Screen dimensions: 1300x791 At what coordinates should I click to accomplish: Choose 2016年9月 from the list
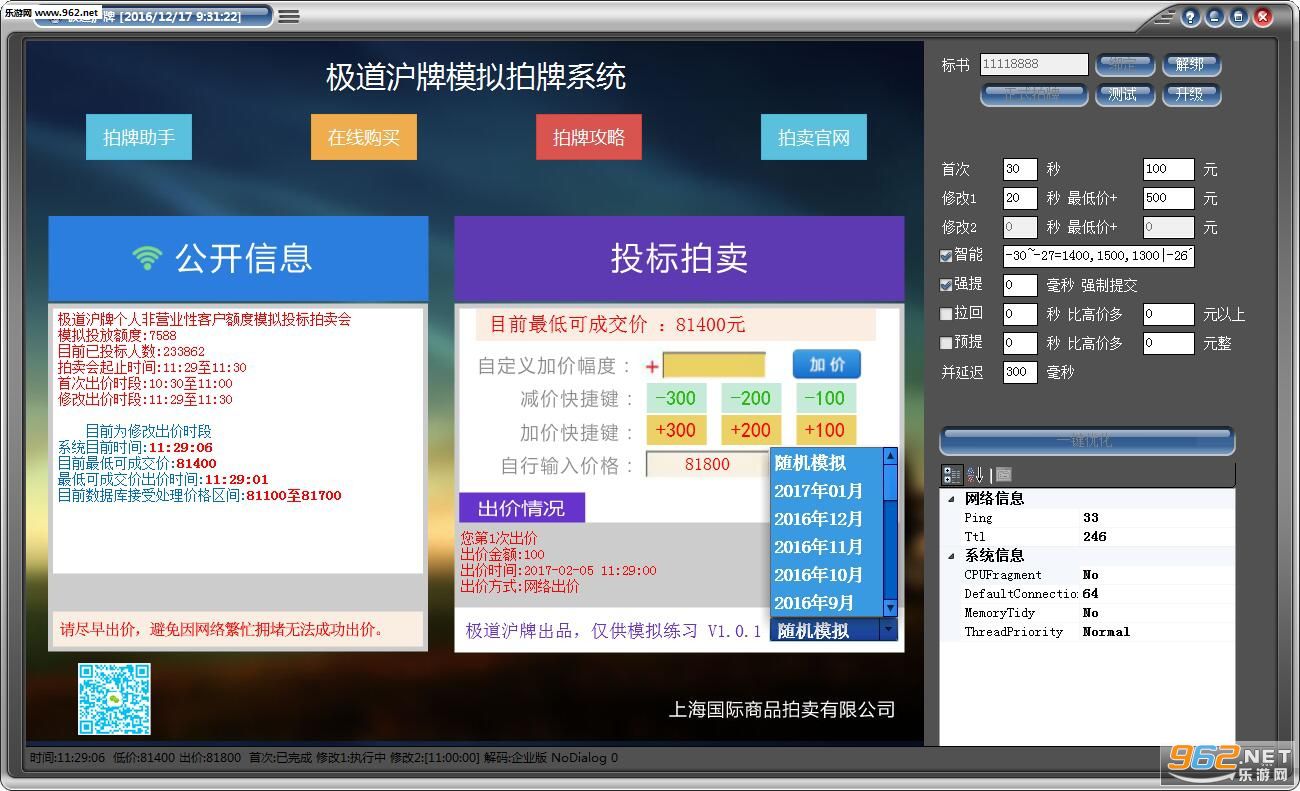(x=826, y=603)
